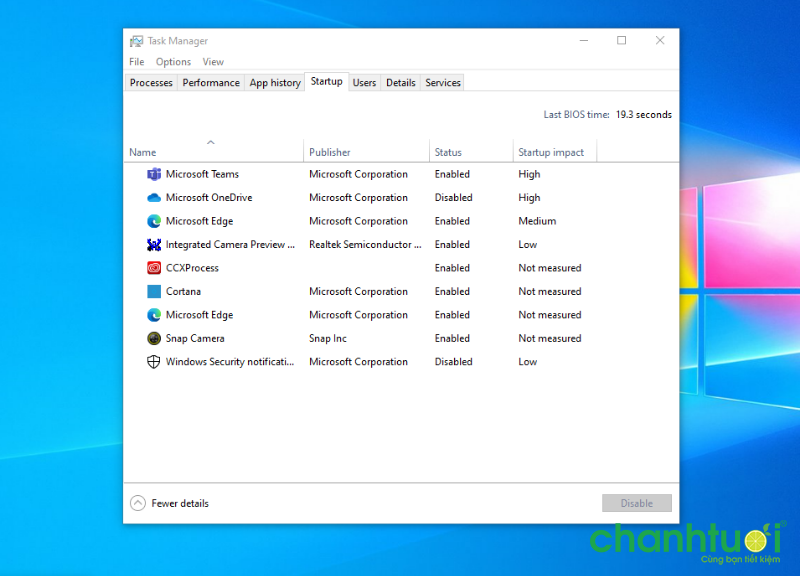Click the Cortana blue square icon
This screenshot has width=800, height=576.
[x=154, y=291]
